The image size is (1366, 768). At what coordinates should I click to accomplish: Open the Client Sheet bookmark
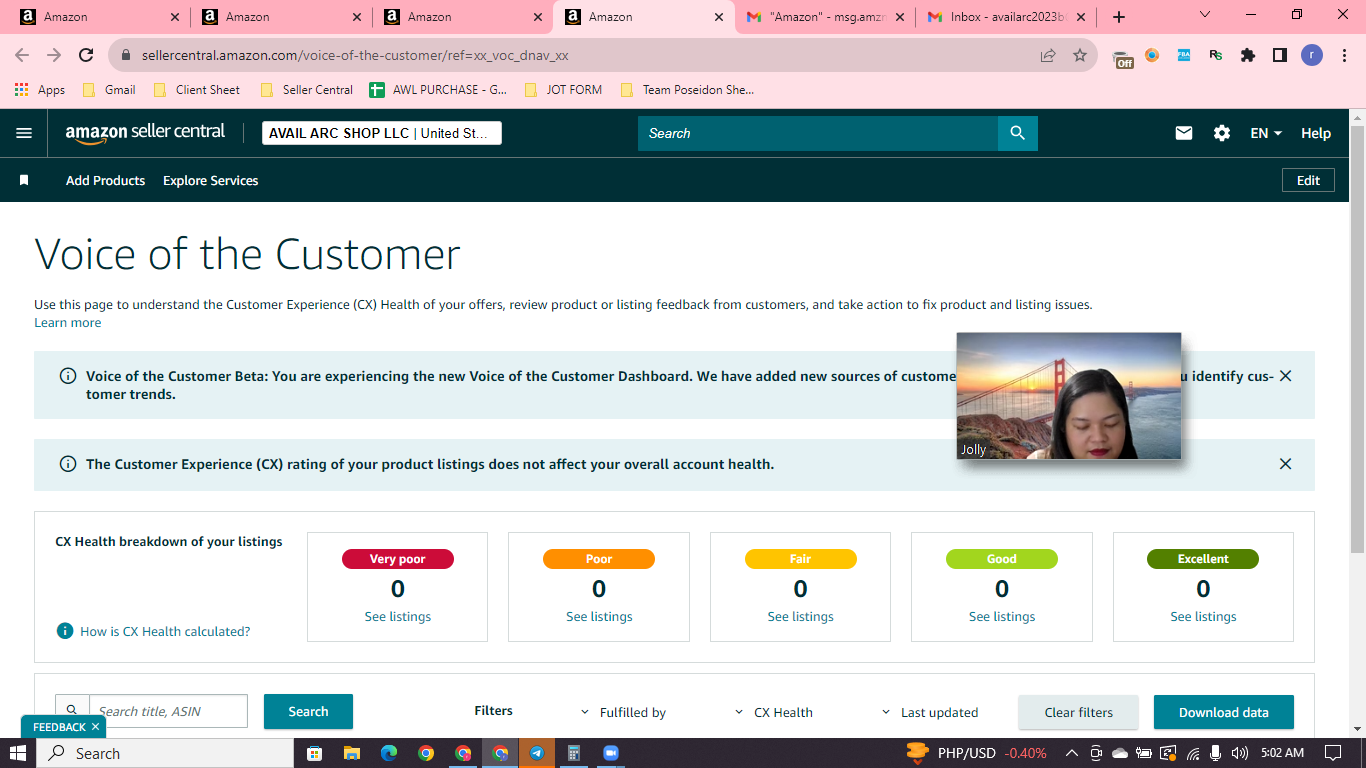pyautogui.click(x=197, y=90)
